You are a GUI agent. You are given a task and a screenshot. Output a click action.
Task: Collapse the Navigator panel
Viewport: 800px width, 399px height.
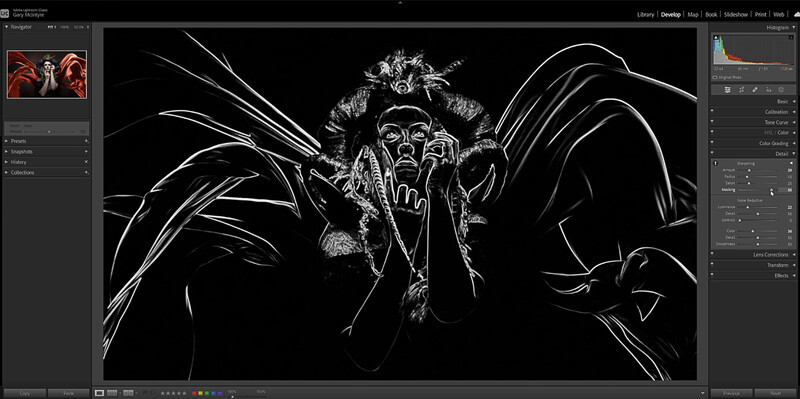[x=6, y=27]
